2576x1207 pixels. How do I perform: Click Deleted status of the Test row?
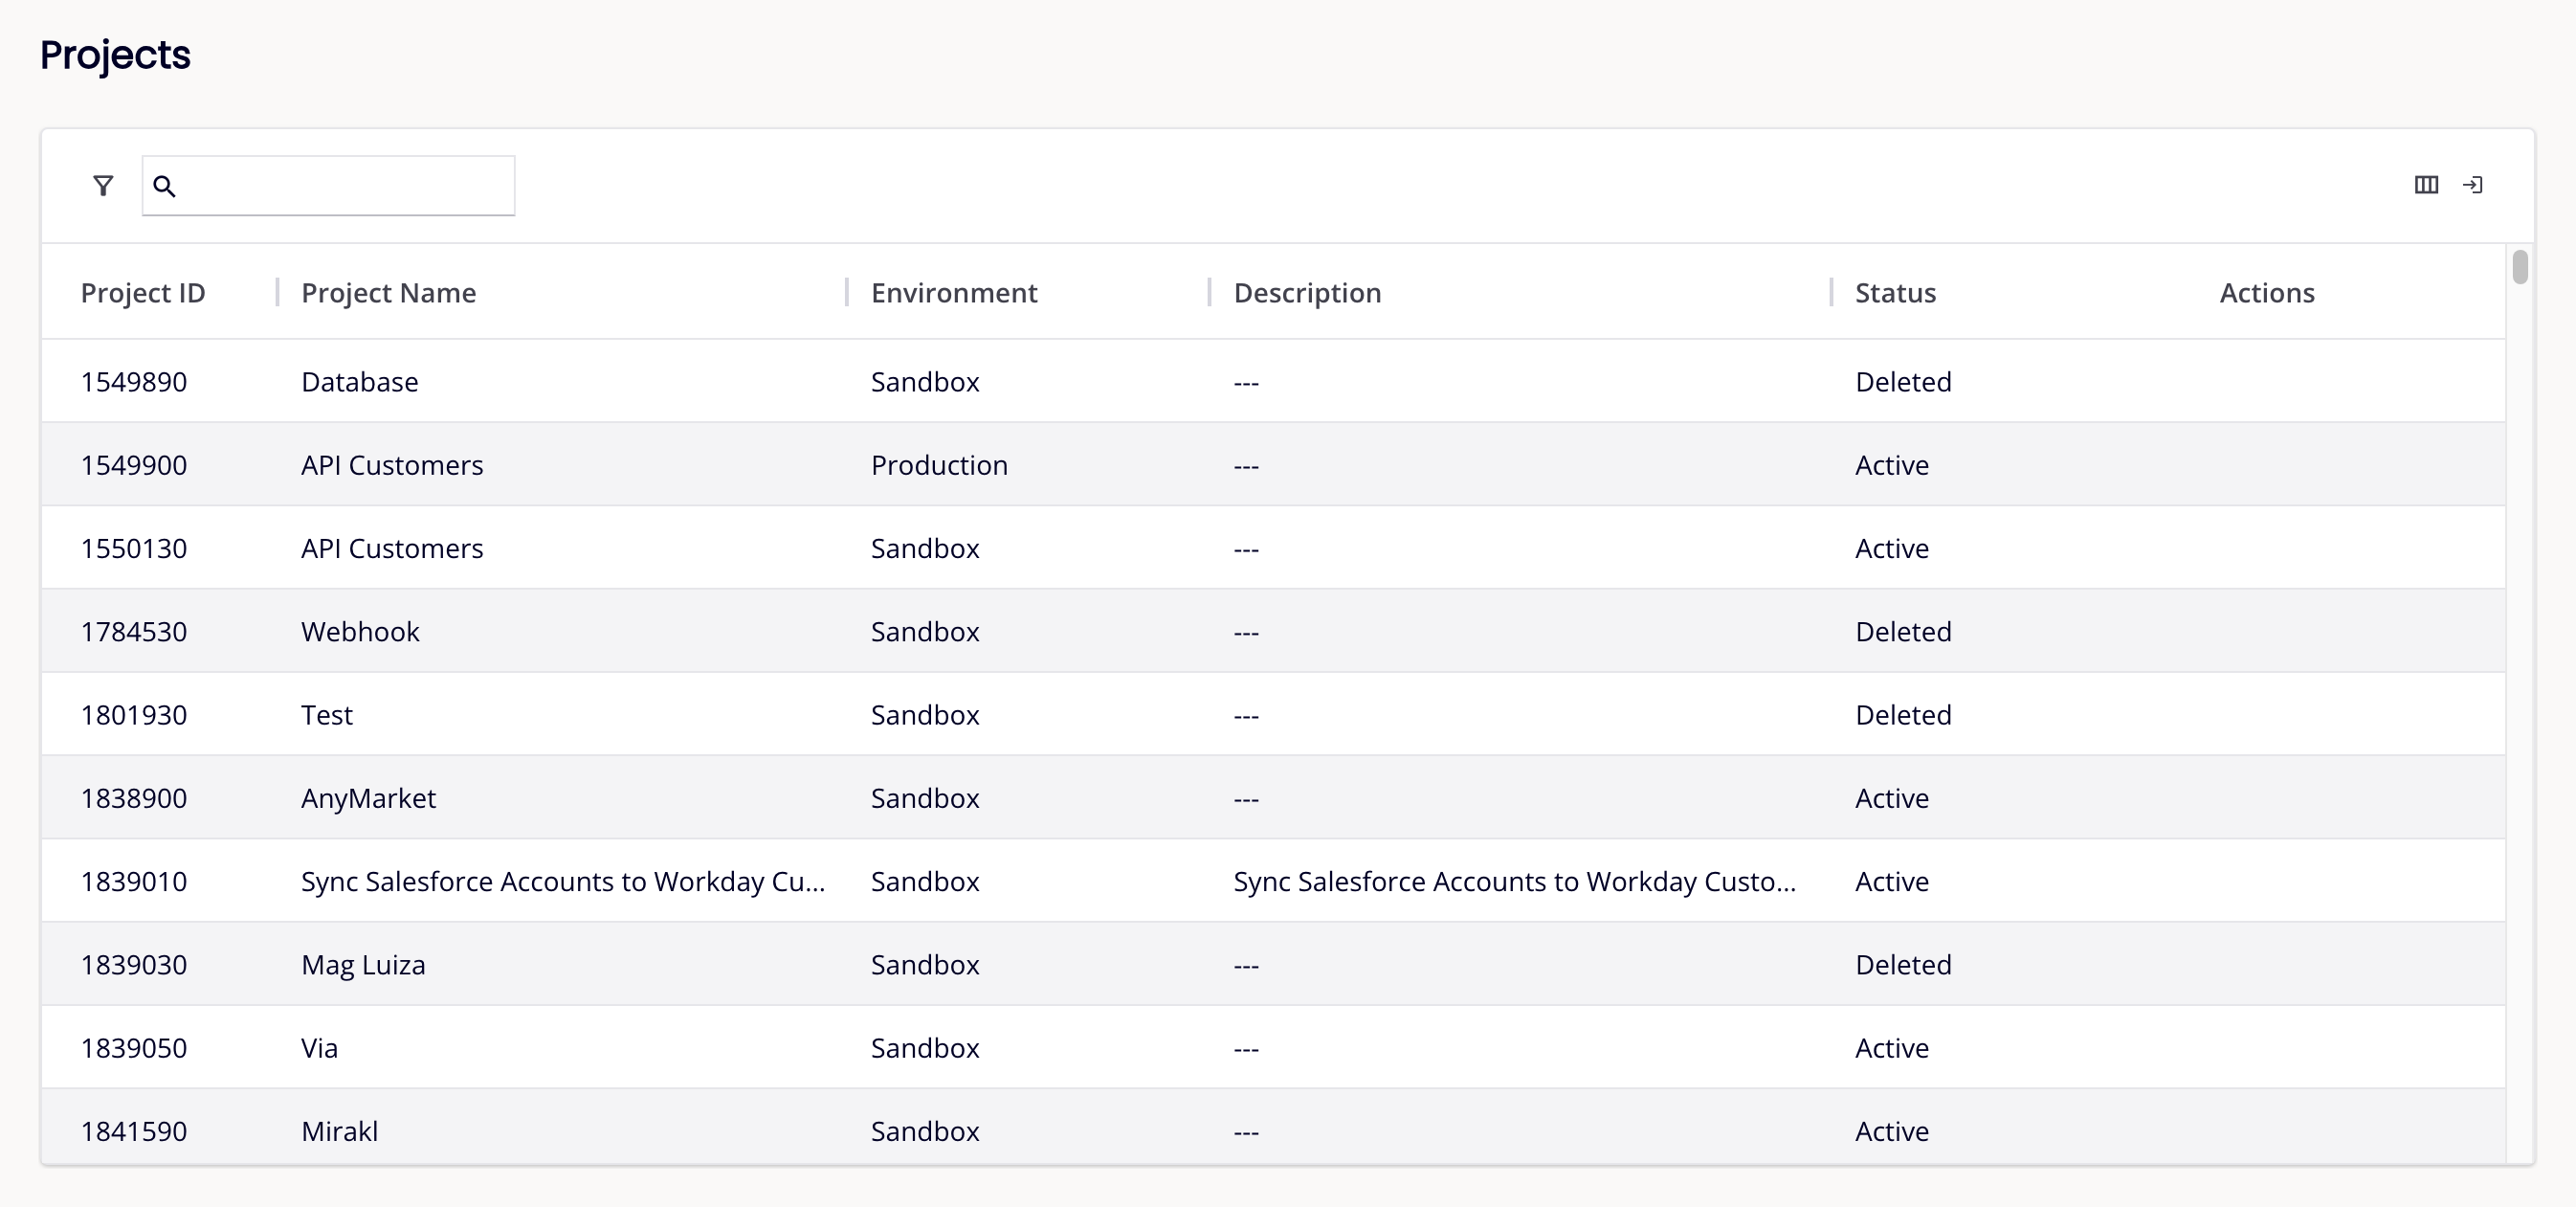click(1903, 715)
